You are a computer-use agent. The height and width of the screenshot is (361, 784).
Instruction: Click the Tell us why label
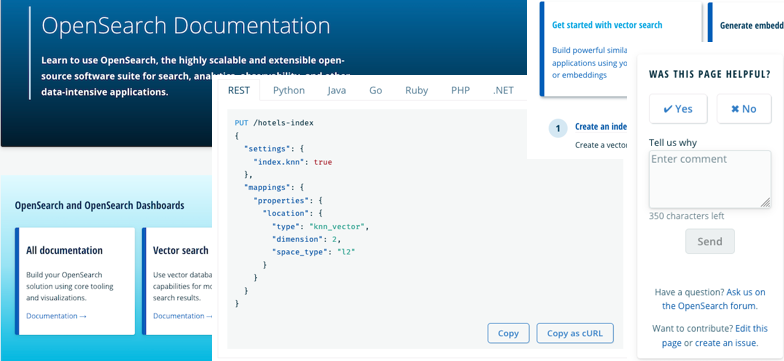[x=673, y=143]
